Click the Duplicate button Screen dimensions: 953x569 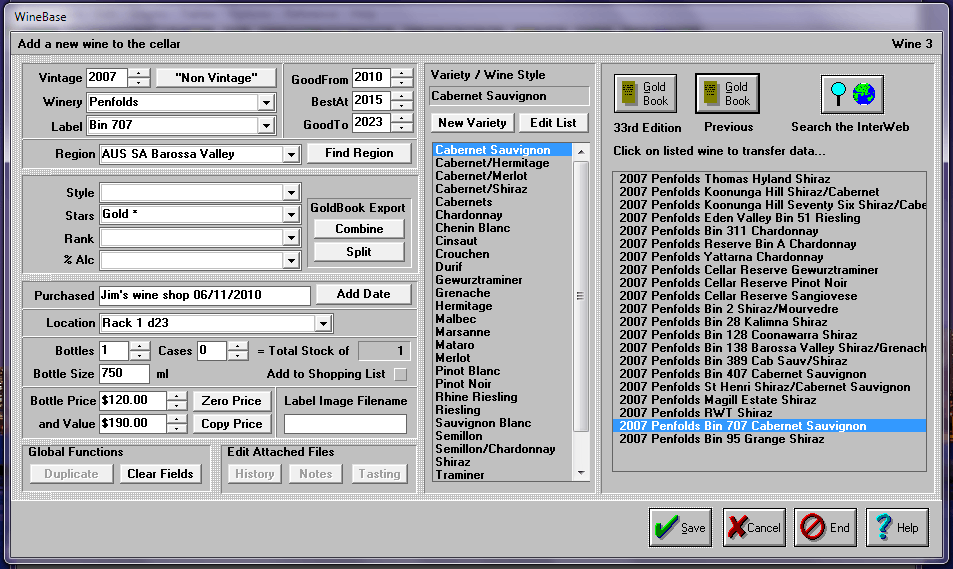point(71,474)
